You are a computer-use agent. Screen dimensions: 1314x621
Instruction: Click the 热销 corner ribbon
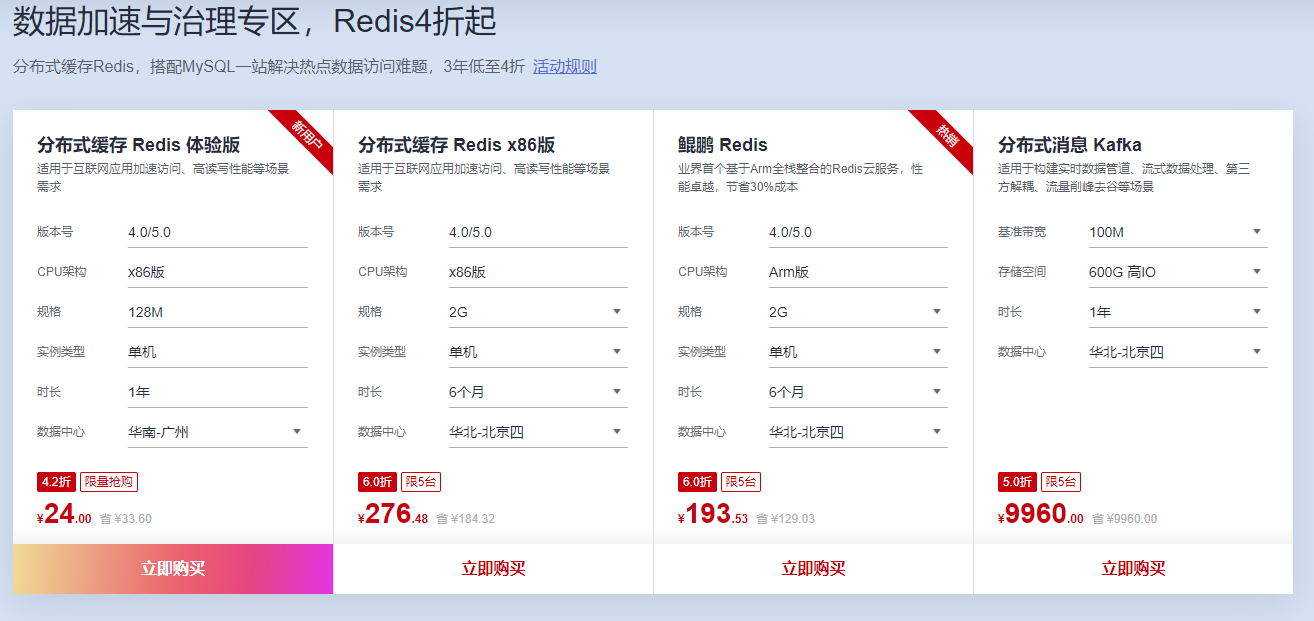coord(946,135)
